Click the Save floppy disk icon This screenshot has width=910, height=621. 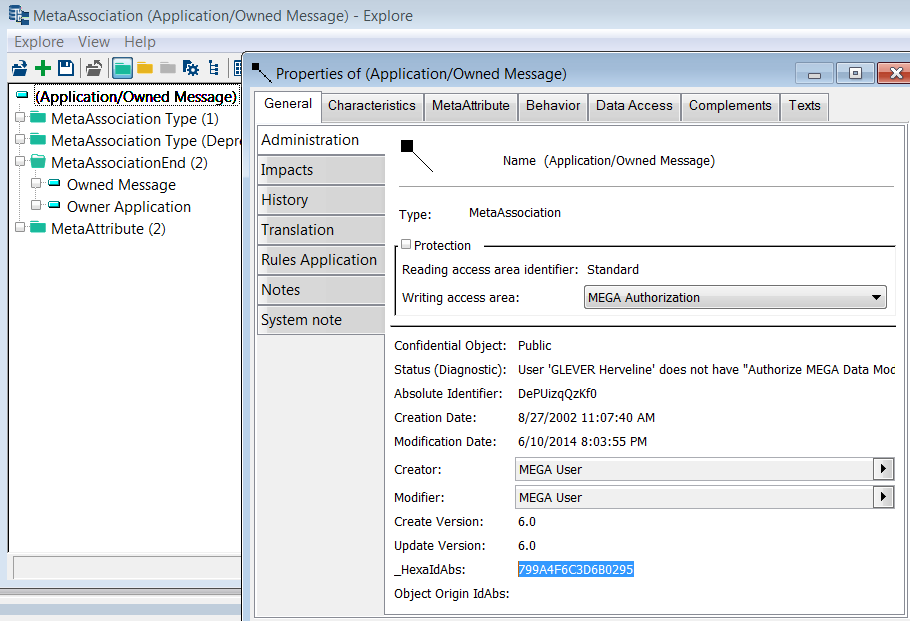[x=66, y=68]
